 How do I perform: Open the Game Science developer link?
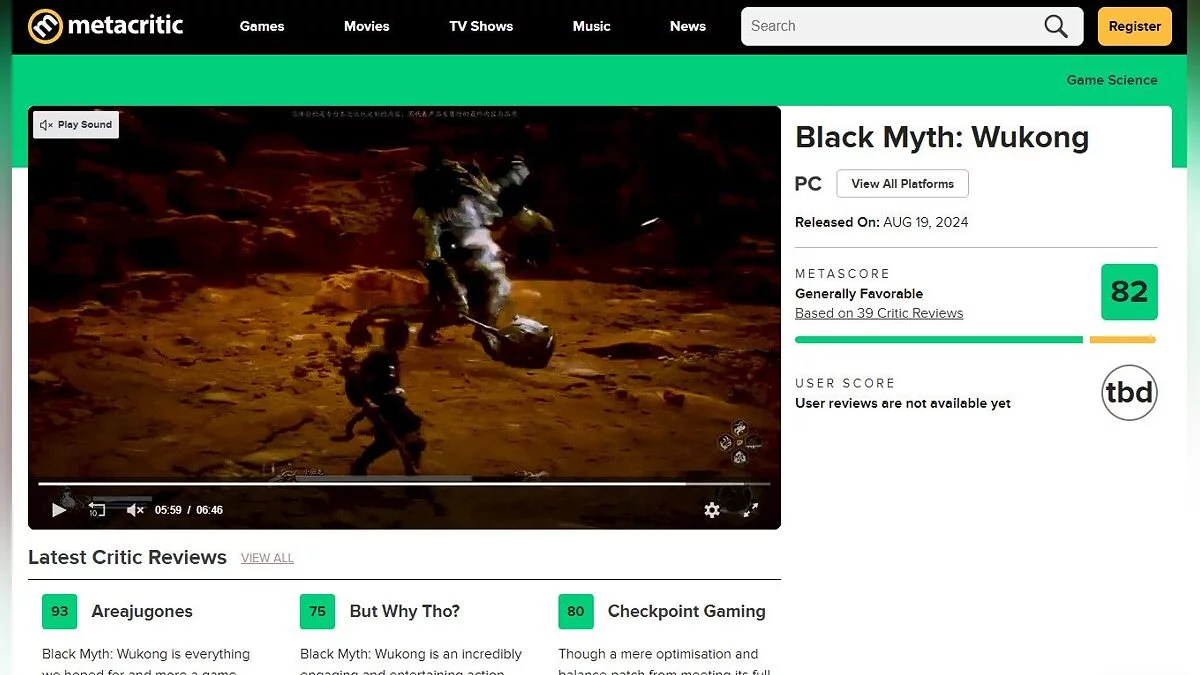coord(1112,80)
